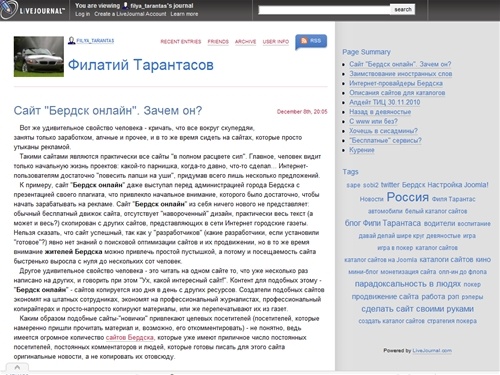Select the мини-блог tag
This screenshot has width=500, height=375.
tap(363, 272)
